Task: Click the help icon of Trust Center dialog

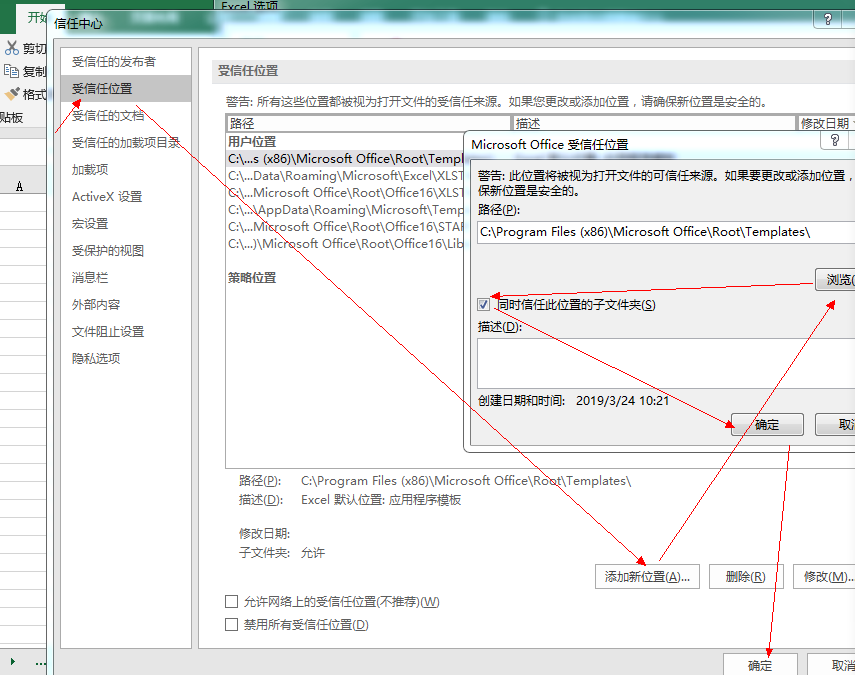Action: pos(828,20)
